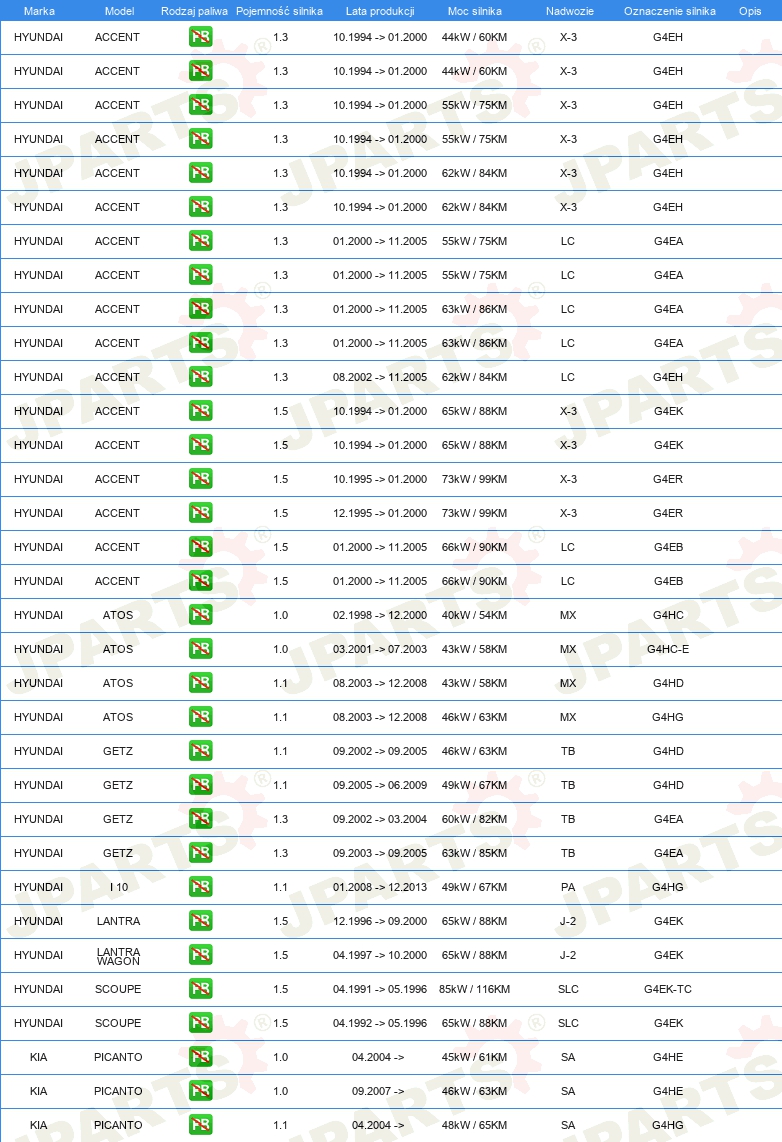Select the 09.2007 -> production years cell
This screenshot has height=1142, width=782.
click(378, 1091)
